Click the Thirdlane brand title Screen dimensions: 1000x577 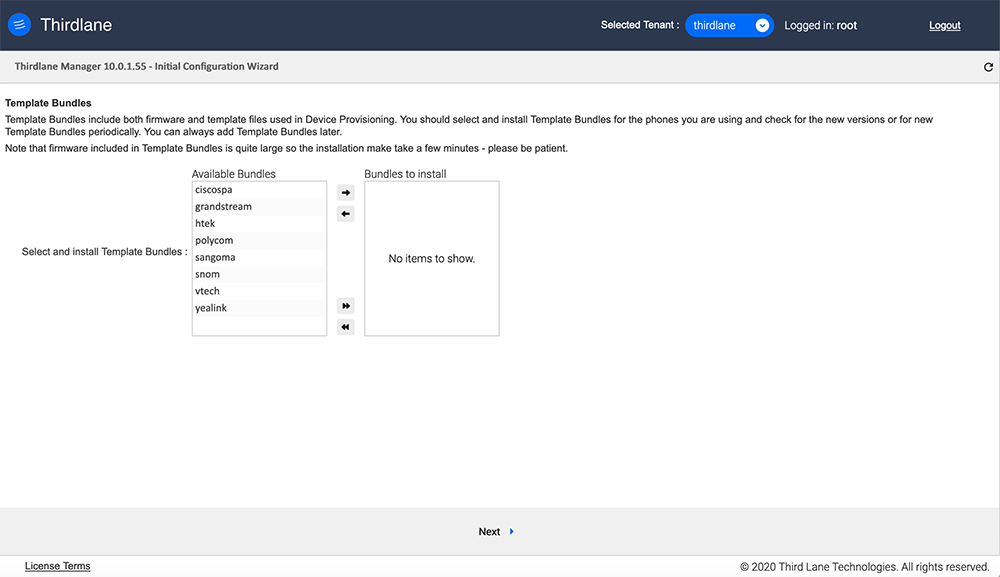coord(76,25)
